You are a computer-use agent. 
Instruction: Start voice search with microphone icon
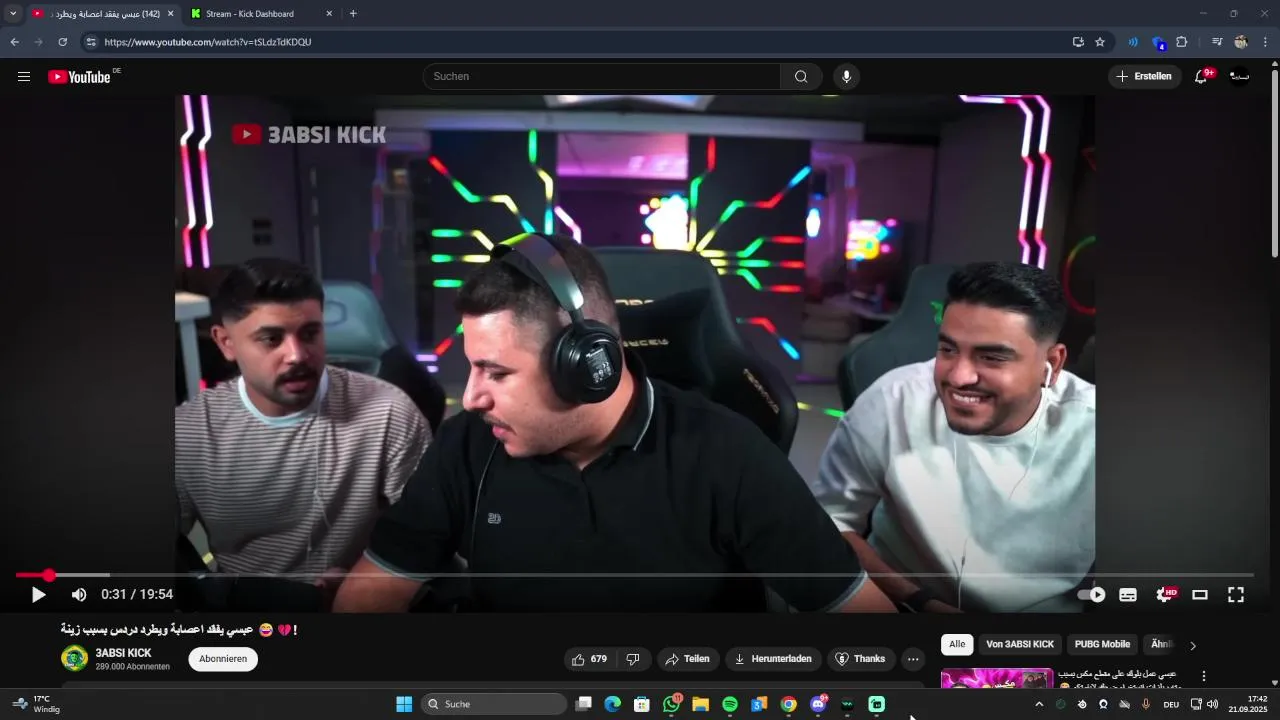pyautogui.click(x=846, y=77)
